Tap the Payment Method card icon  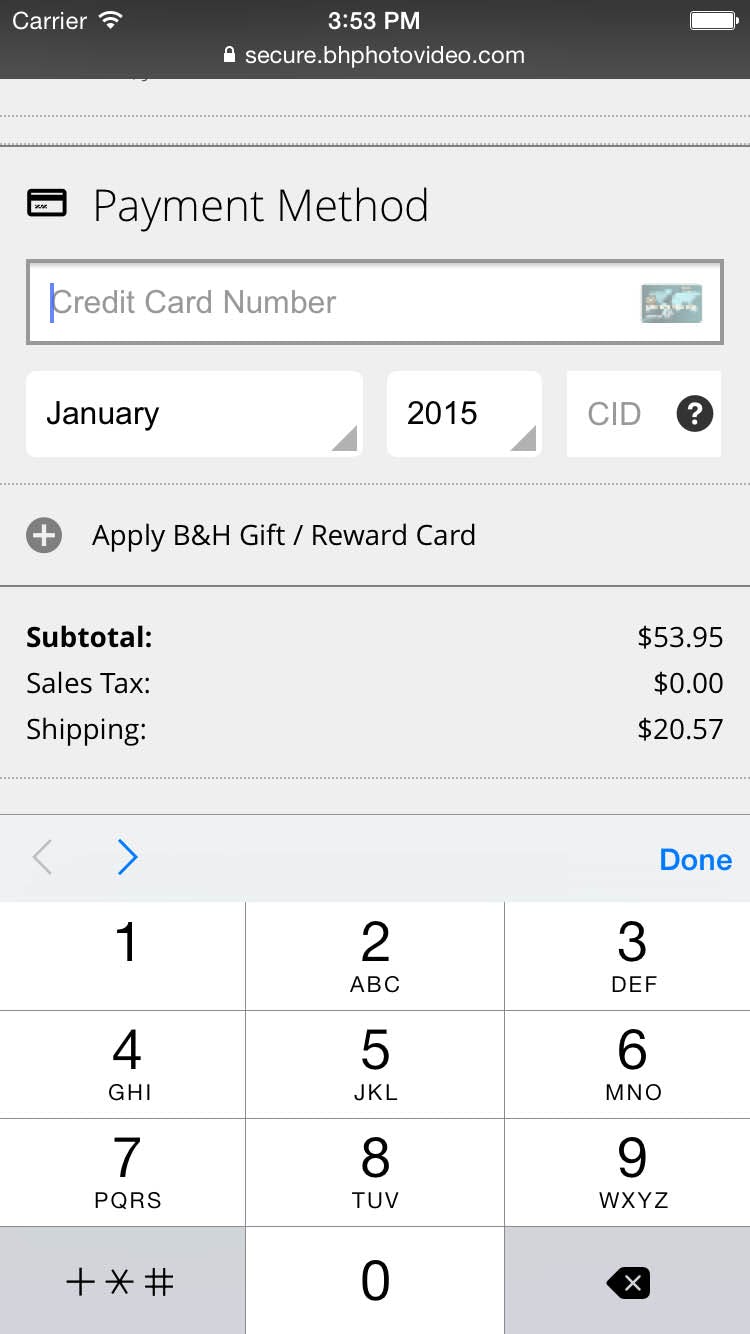[47, 204]
